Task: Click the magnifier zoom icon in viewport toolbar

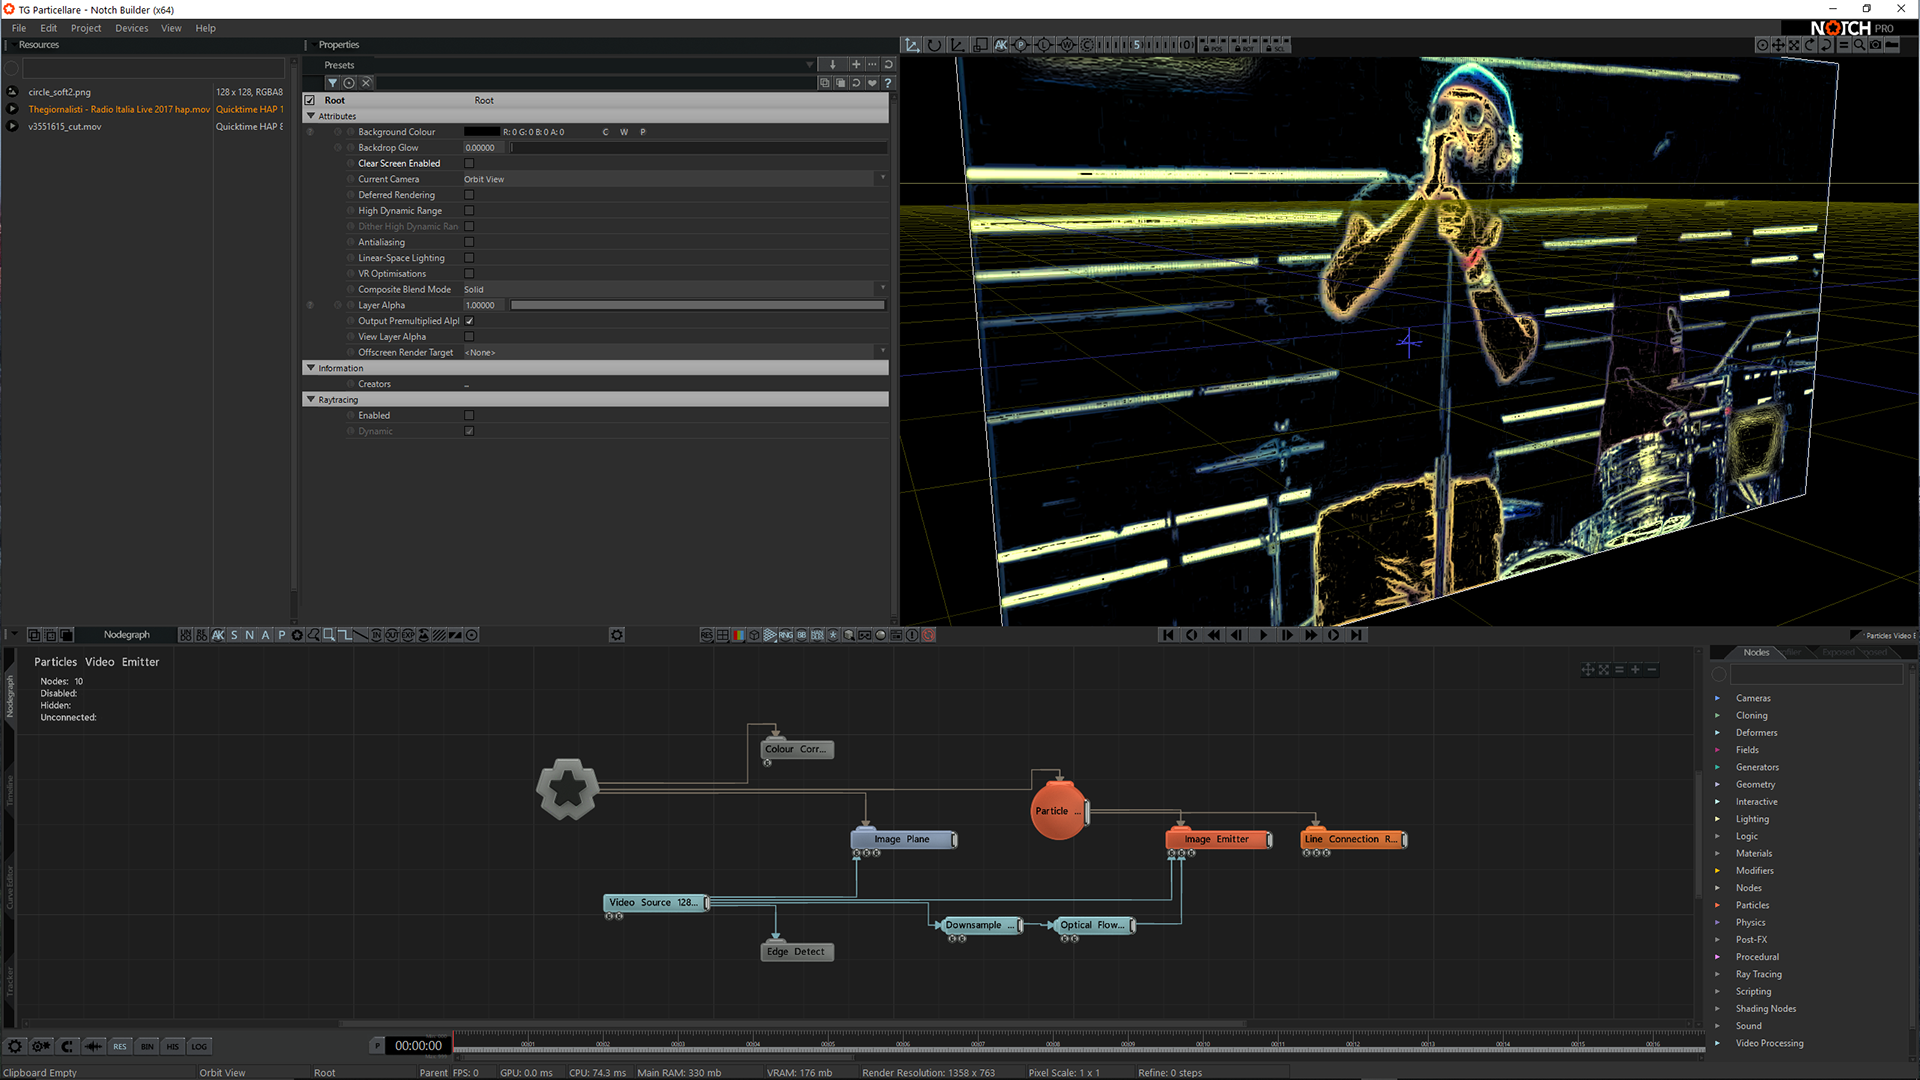Action: 1859,45
